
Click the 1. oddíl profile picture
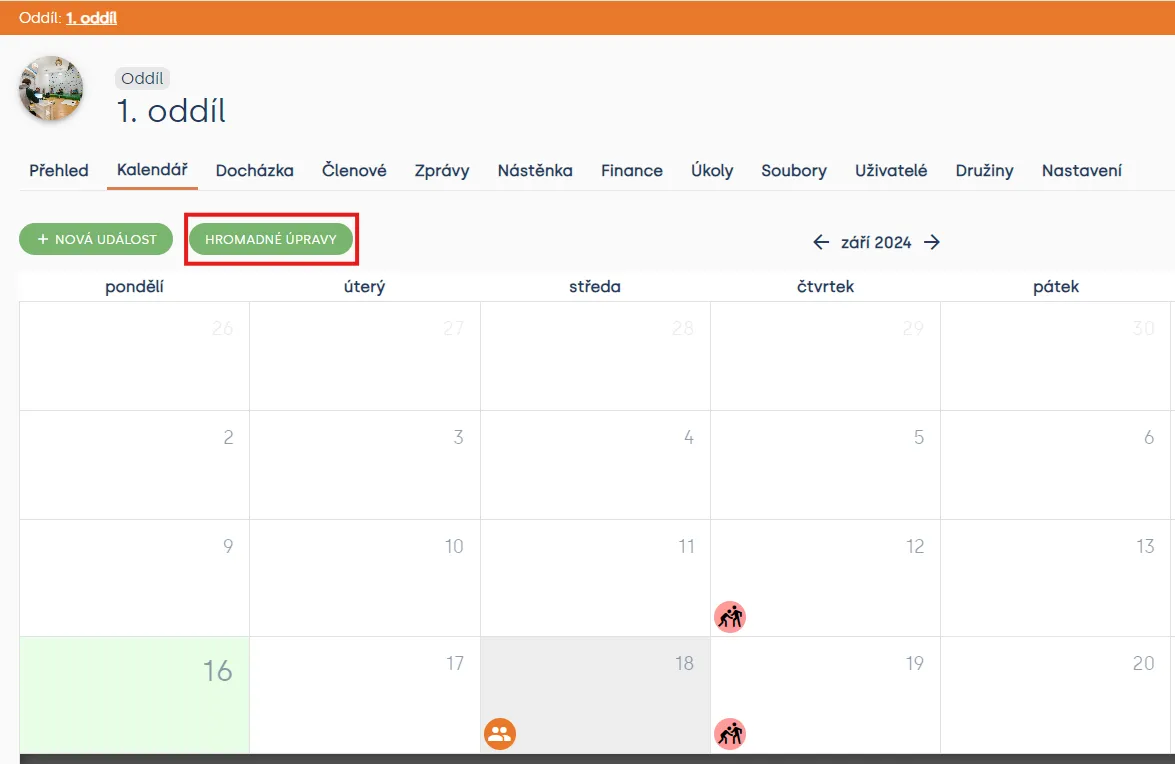tap(51, 88)
